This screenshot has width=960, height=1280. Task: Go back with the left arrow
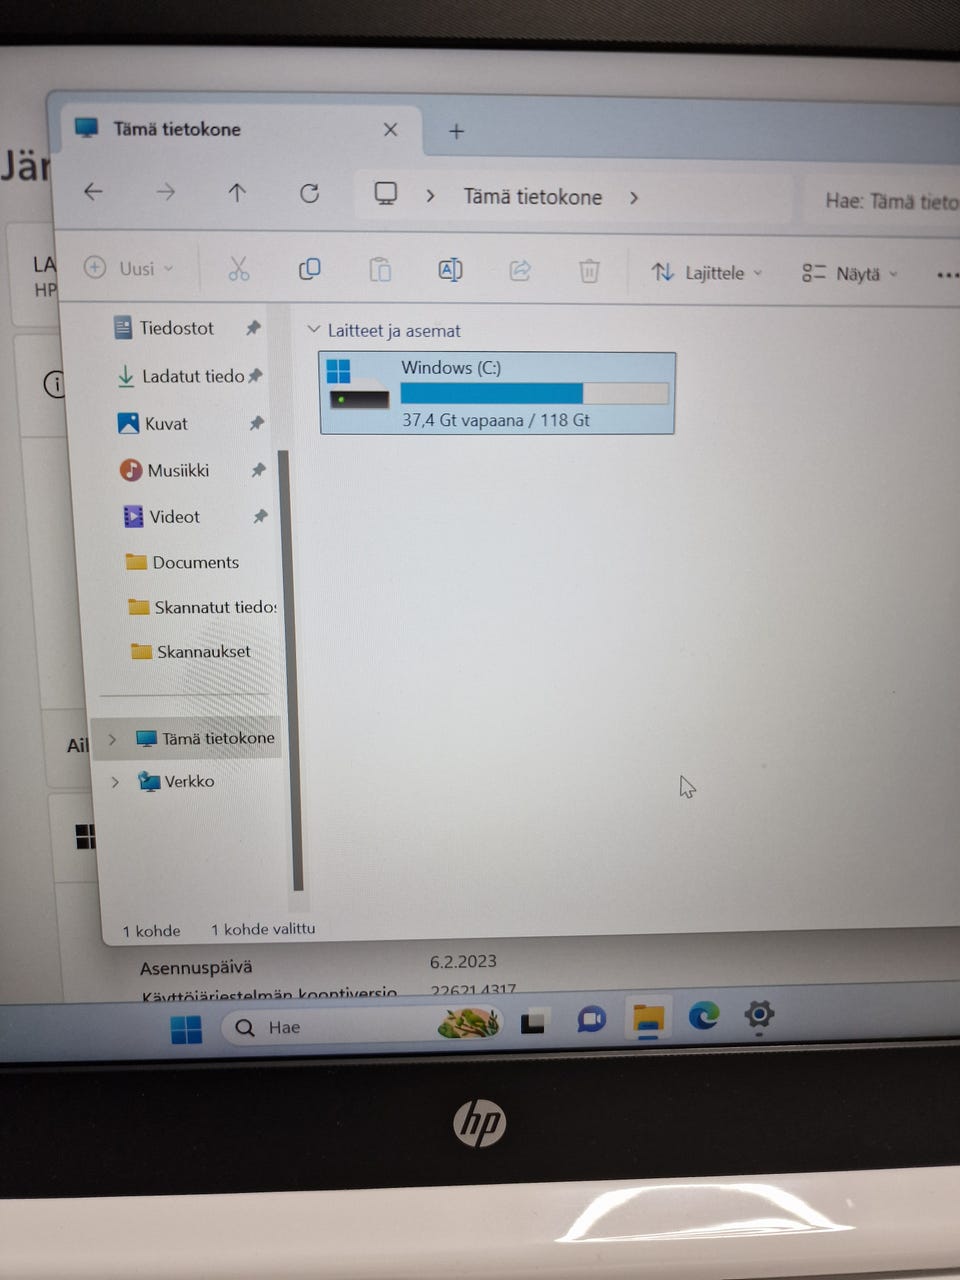point(93,191)
